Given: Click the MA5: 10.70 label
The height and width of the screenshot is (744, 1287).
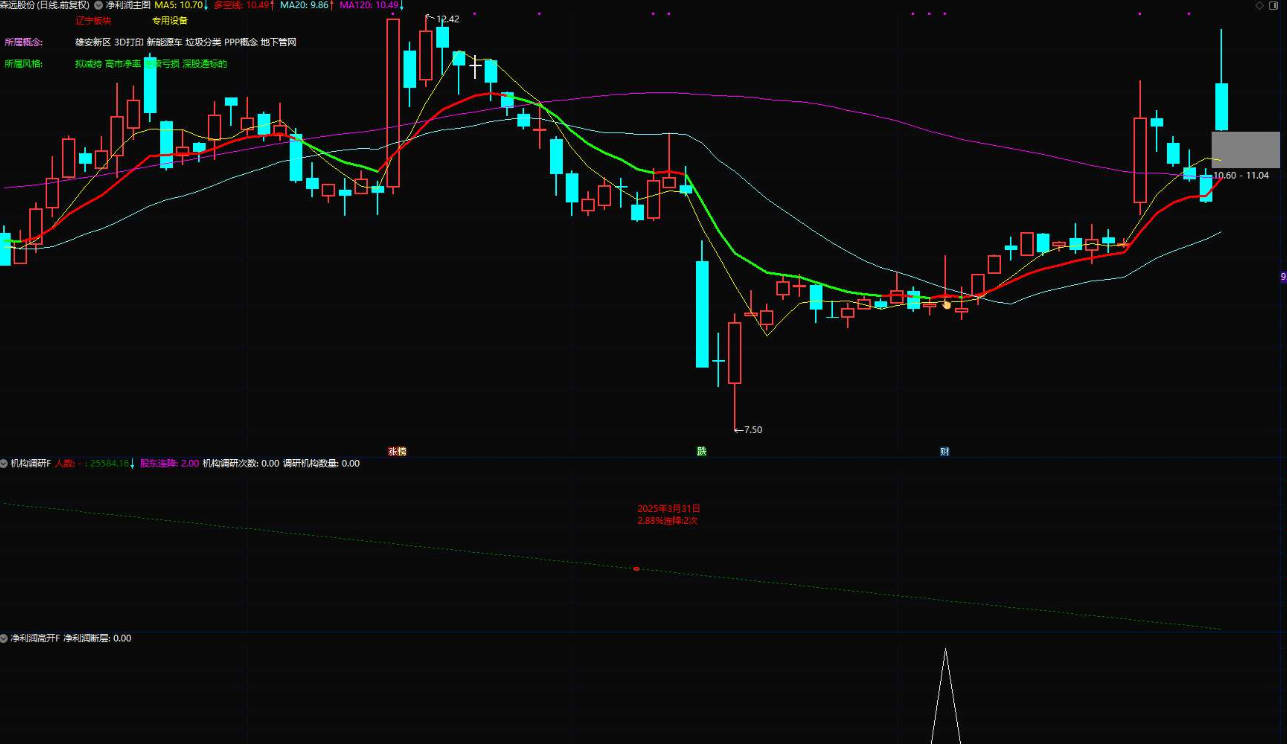Looking at the screenshot, I should pos(181,5).
